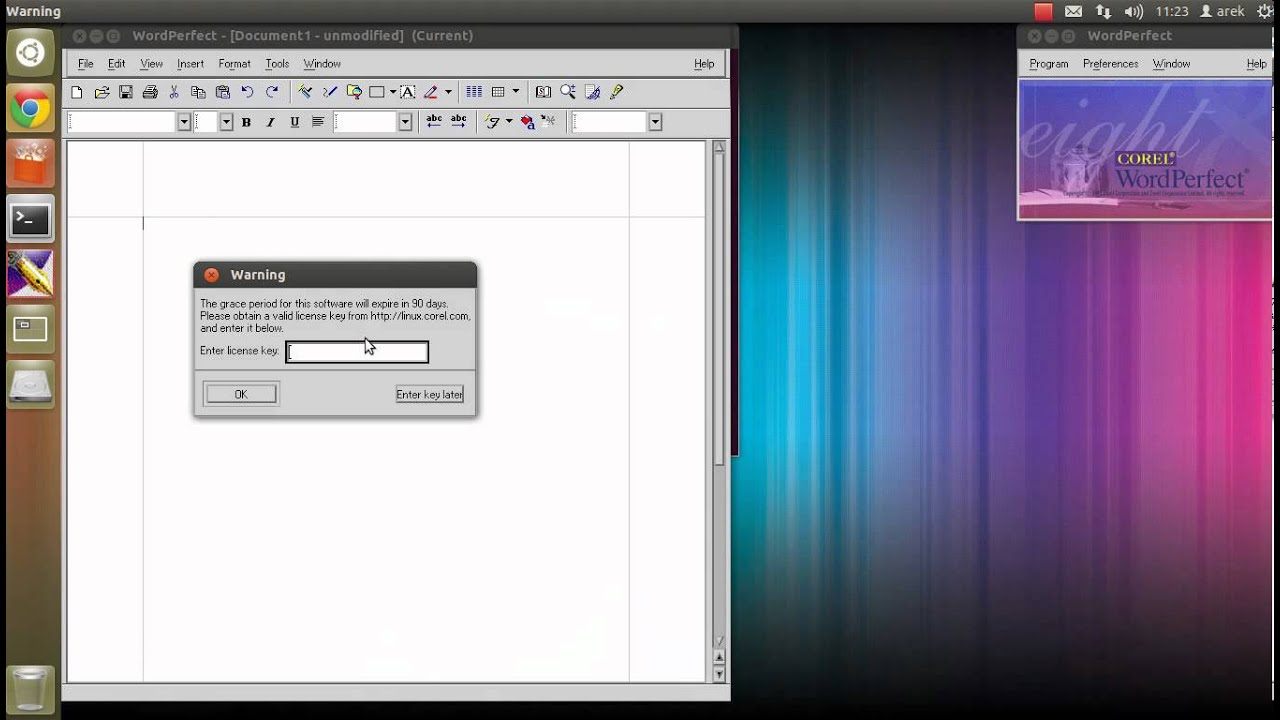Expand the style dropdown arrow after justification
1280x720 pixels.
click(x=405, y=122)
